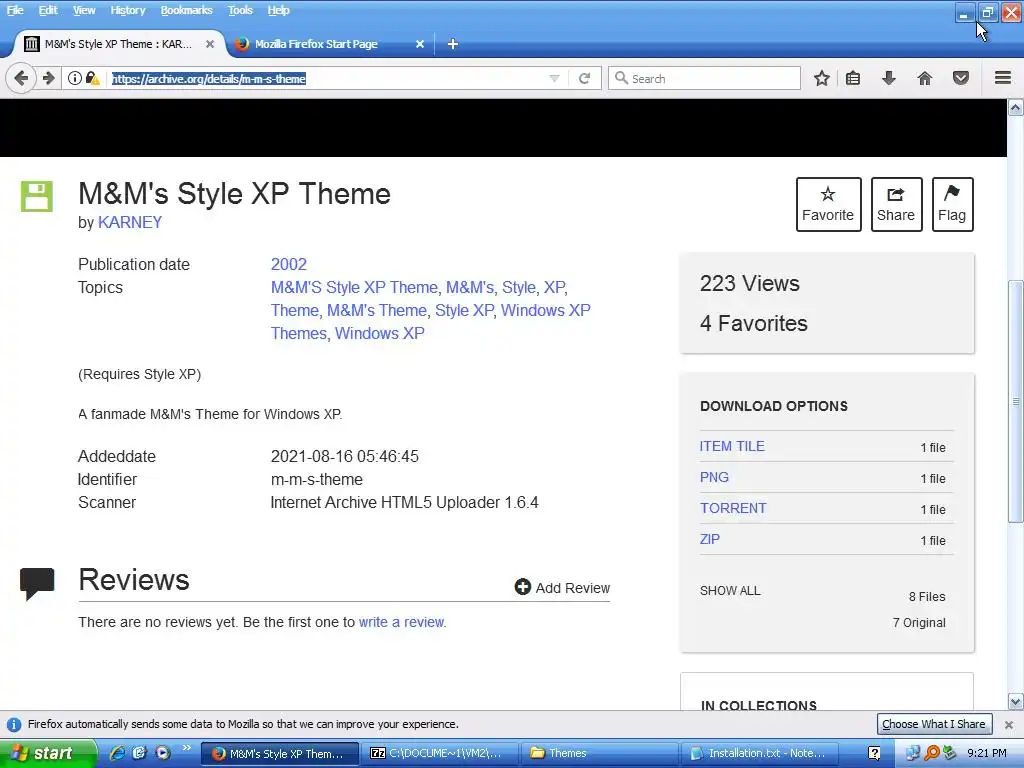1024x768 pixels.
Task: Click the scrollbar up arrow
Action: [1016, 107]
